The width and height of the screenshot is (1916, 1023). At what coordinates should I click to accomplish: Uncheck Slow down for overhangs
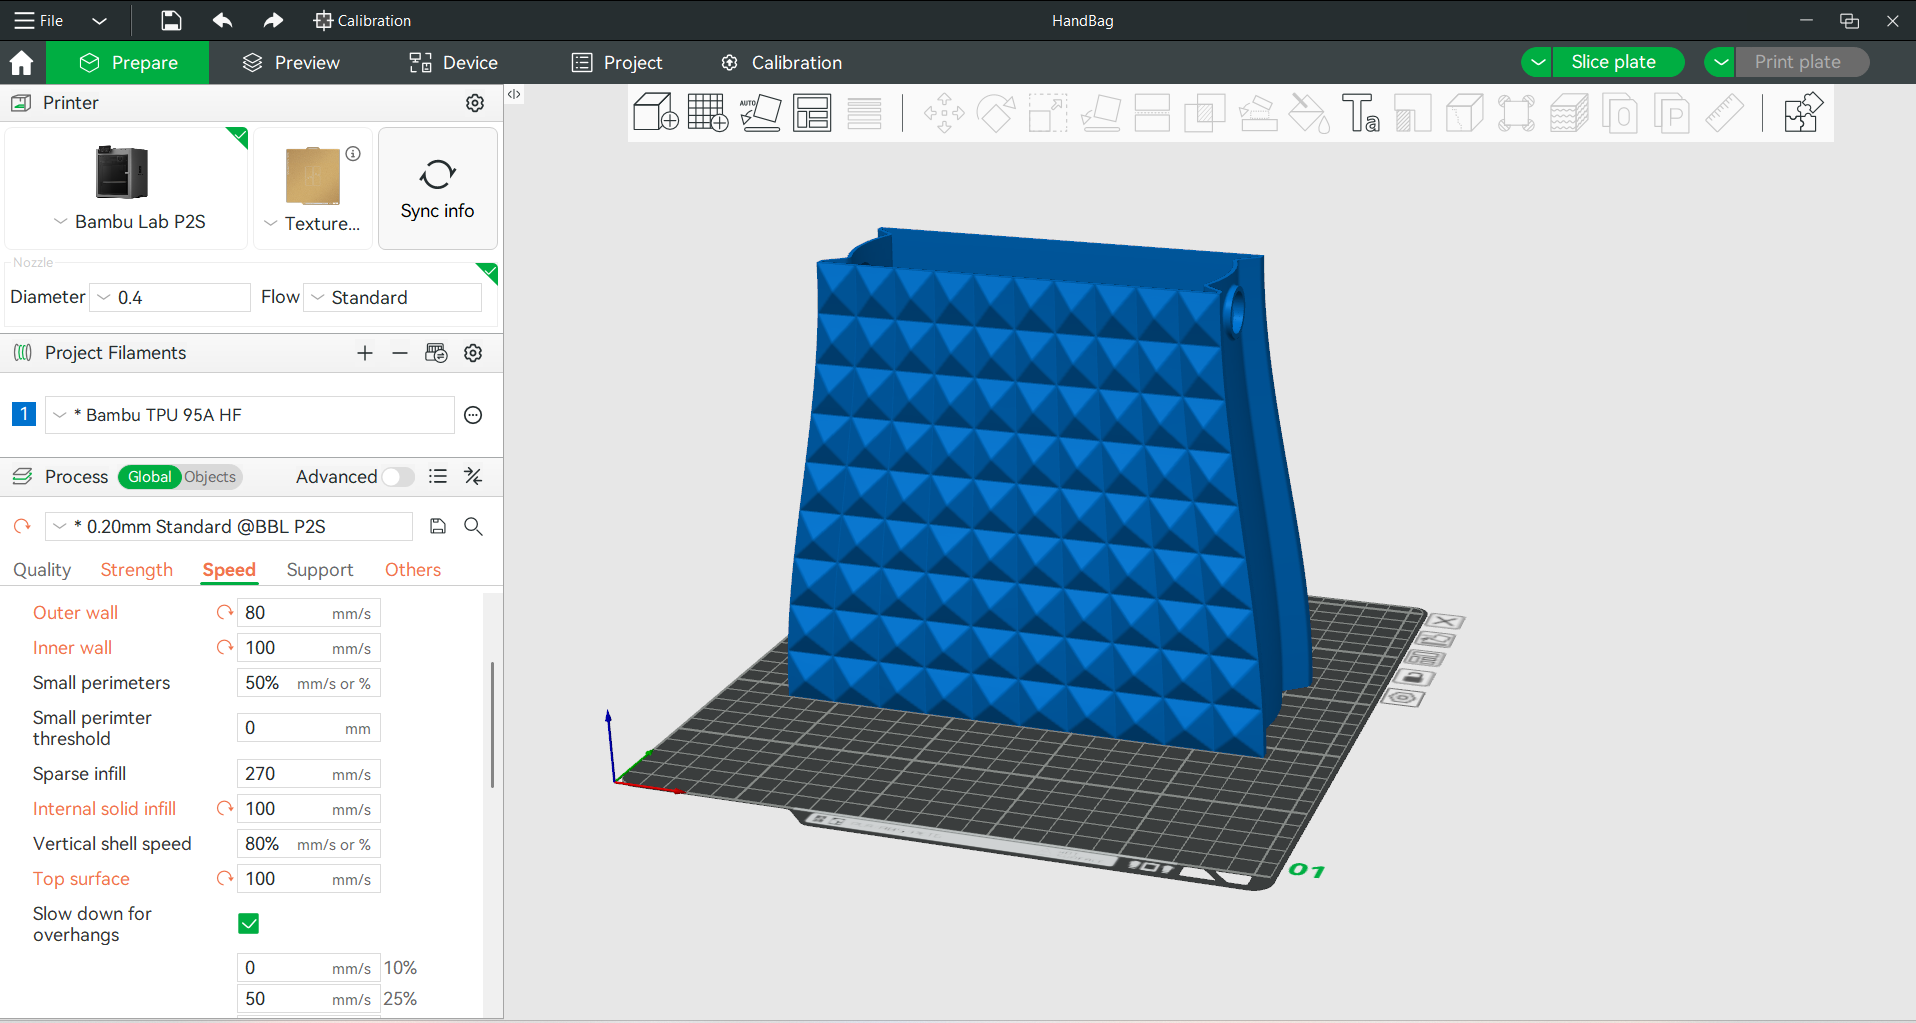(x=249, y=924)
